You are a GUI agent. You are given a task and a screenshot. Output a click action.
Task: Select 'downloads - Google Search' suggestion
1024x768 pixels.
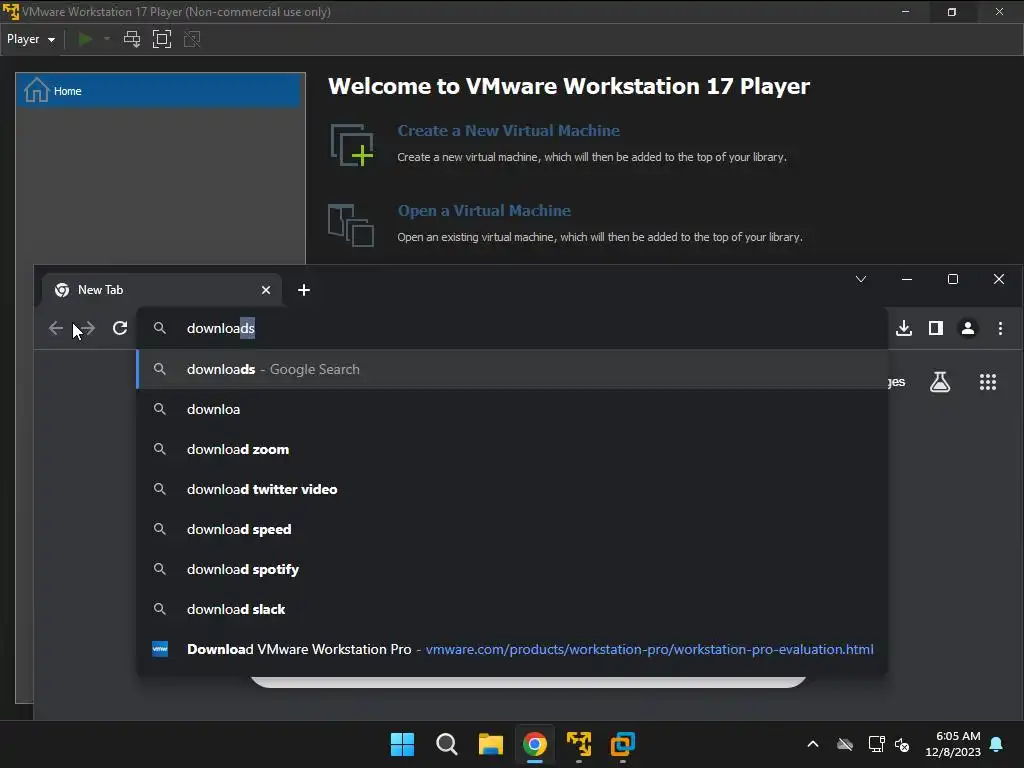(511, 370)
